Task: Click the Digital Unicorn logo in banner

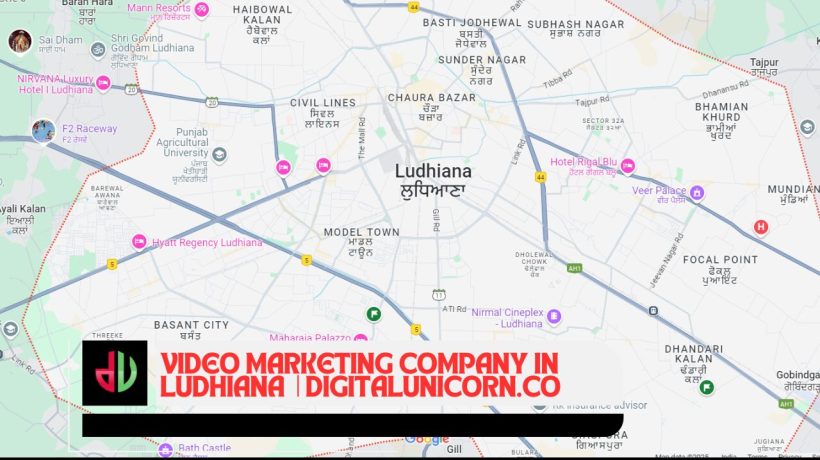Action: [x=115, y=373]
